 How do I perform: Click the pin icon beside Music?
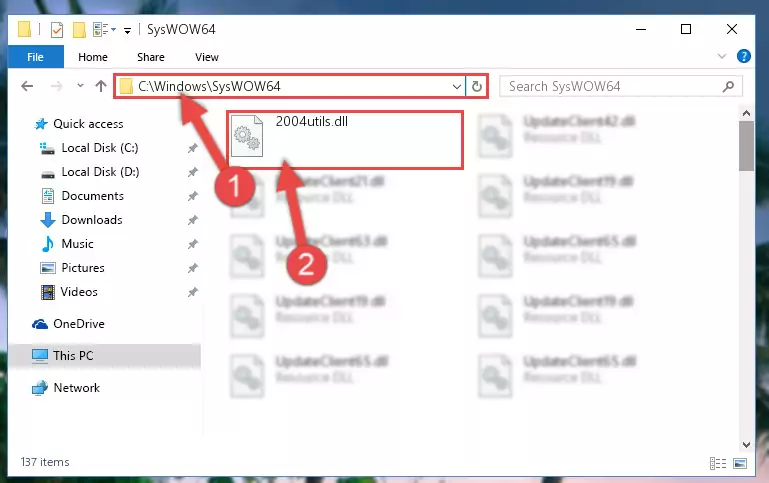click(193, 244)
